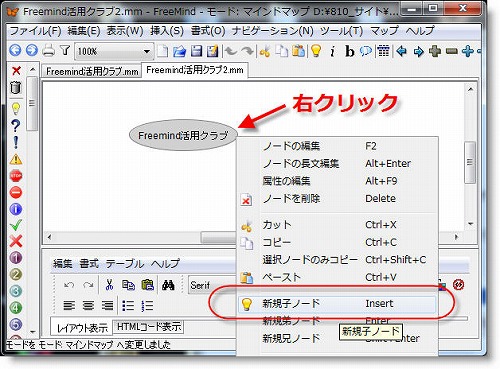This screenshot has height=369, width=500.
Task: Choose ペースト in context menu
Action: click(x=337, y=277)
